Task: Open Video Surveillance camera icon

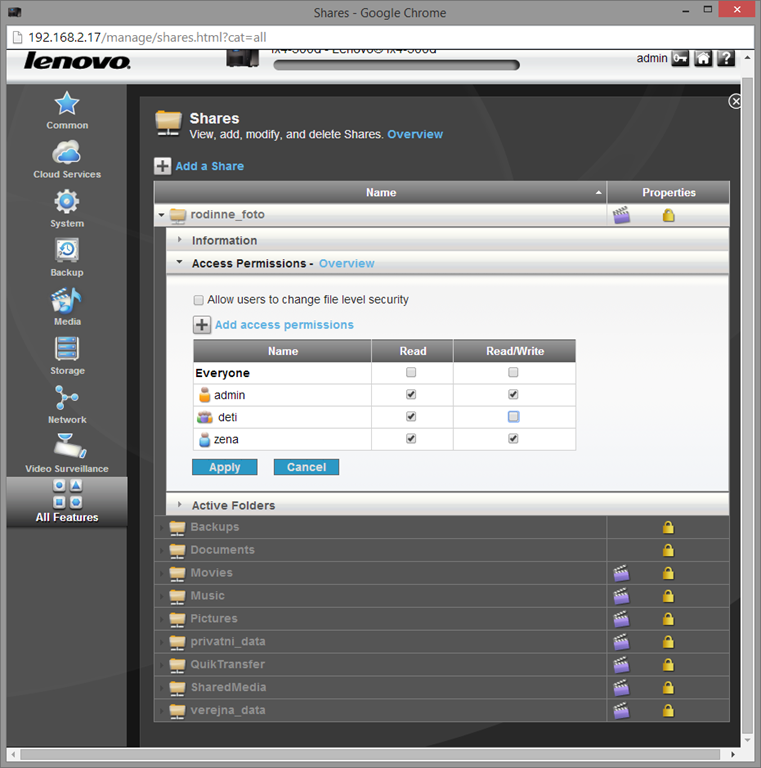Action: click(67, 447)
